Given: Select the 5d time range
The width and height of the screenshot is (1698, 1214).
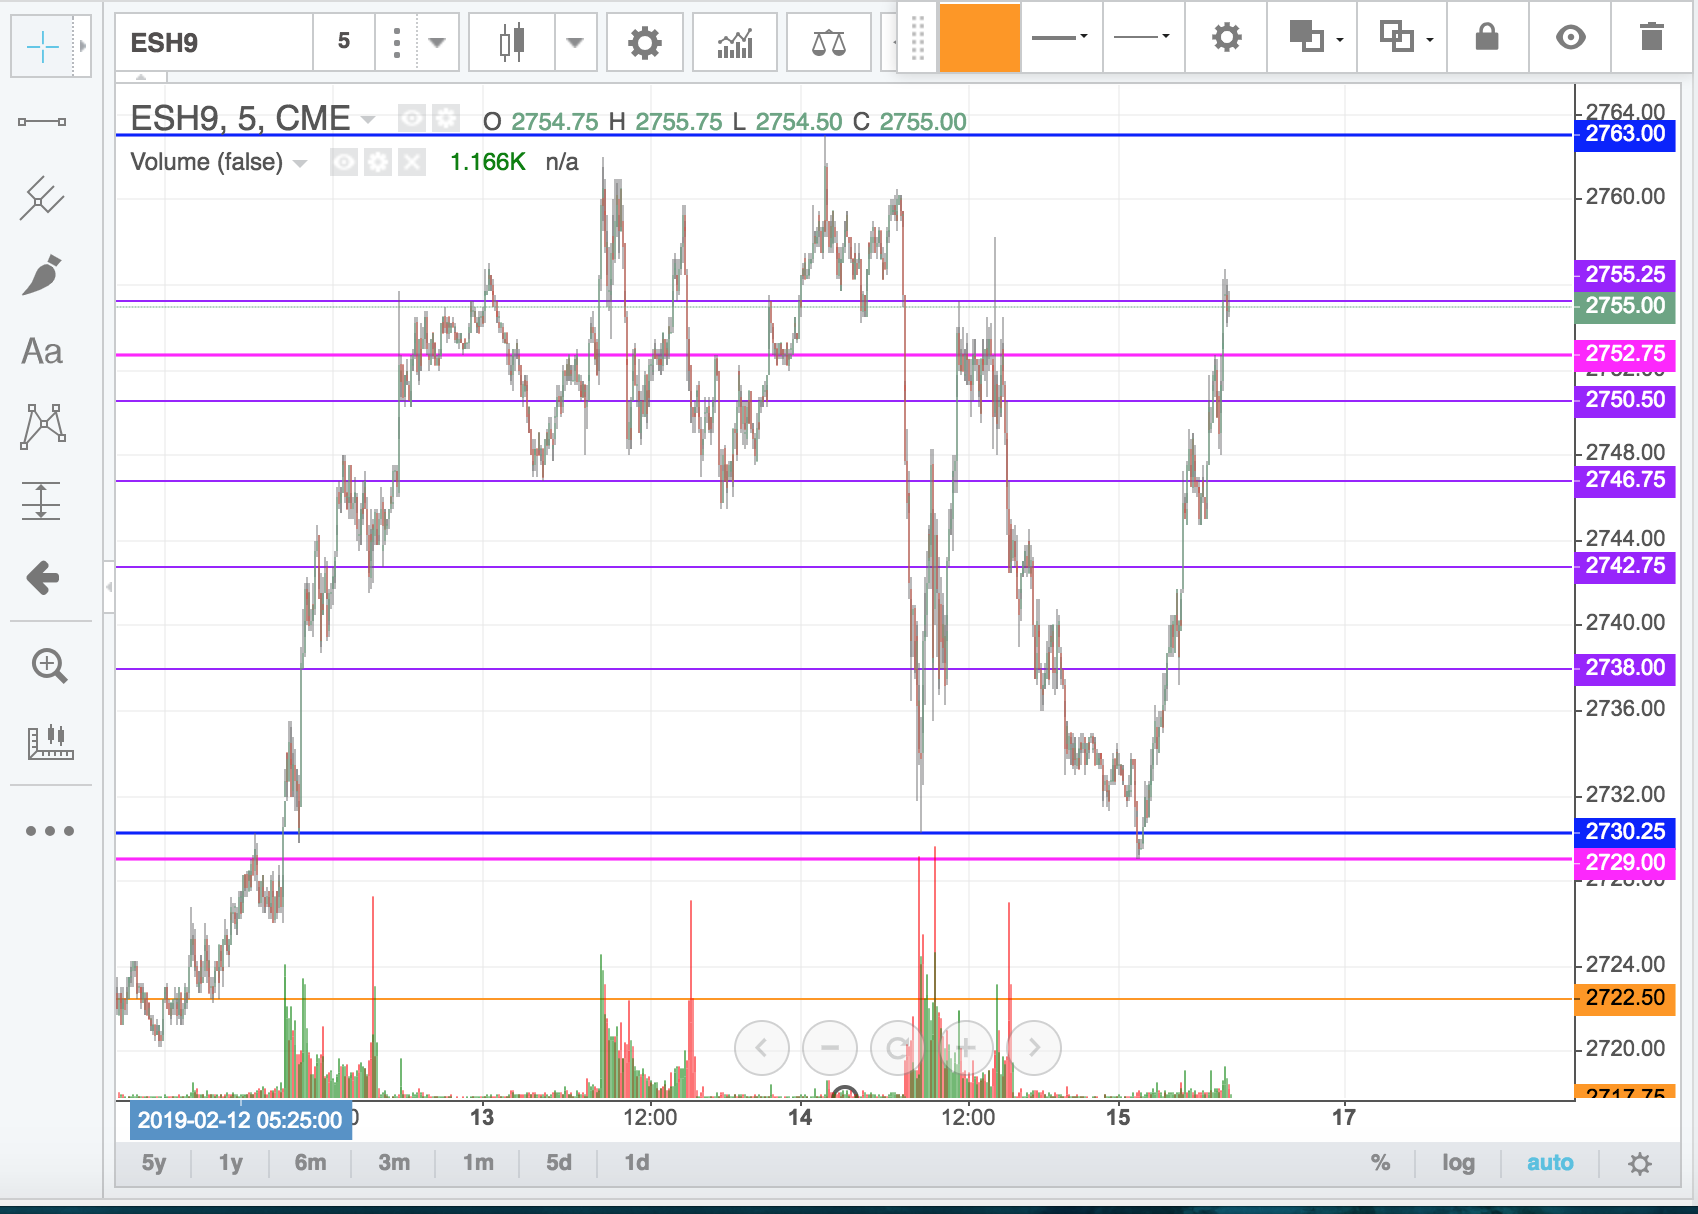Looking at the screenshot, I should [559, 1163].
